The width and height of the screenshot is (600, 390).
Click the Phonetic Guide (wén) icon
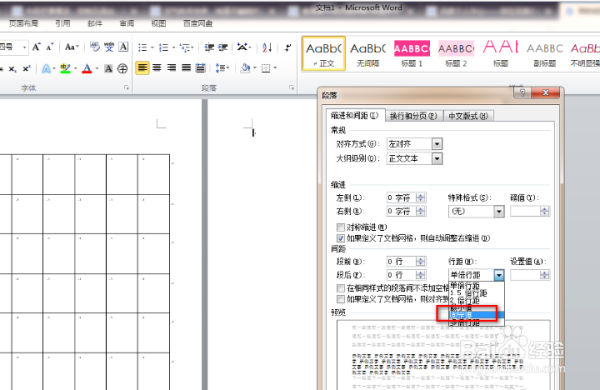pyautogui.click(x=109, y=47)
